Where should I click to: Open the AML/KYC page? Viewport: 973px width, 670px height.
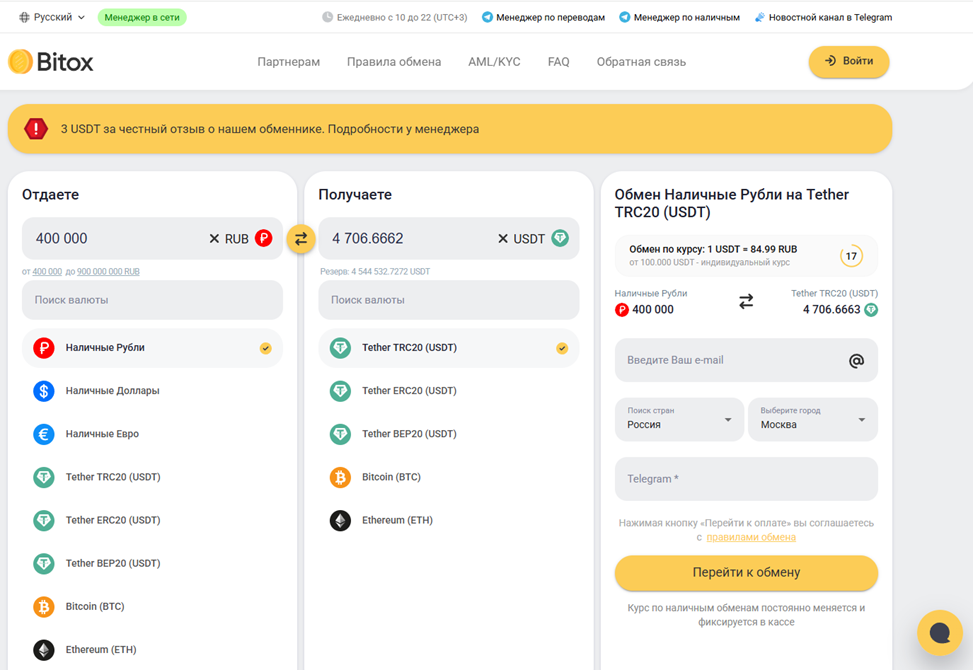pyautogui.click(x=495, y=62)
